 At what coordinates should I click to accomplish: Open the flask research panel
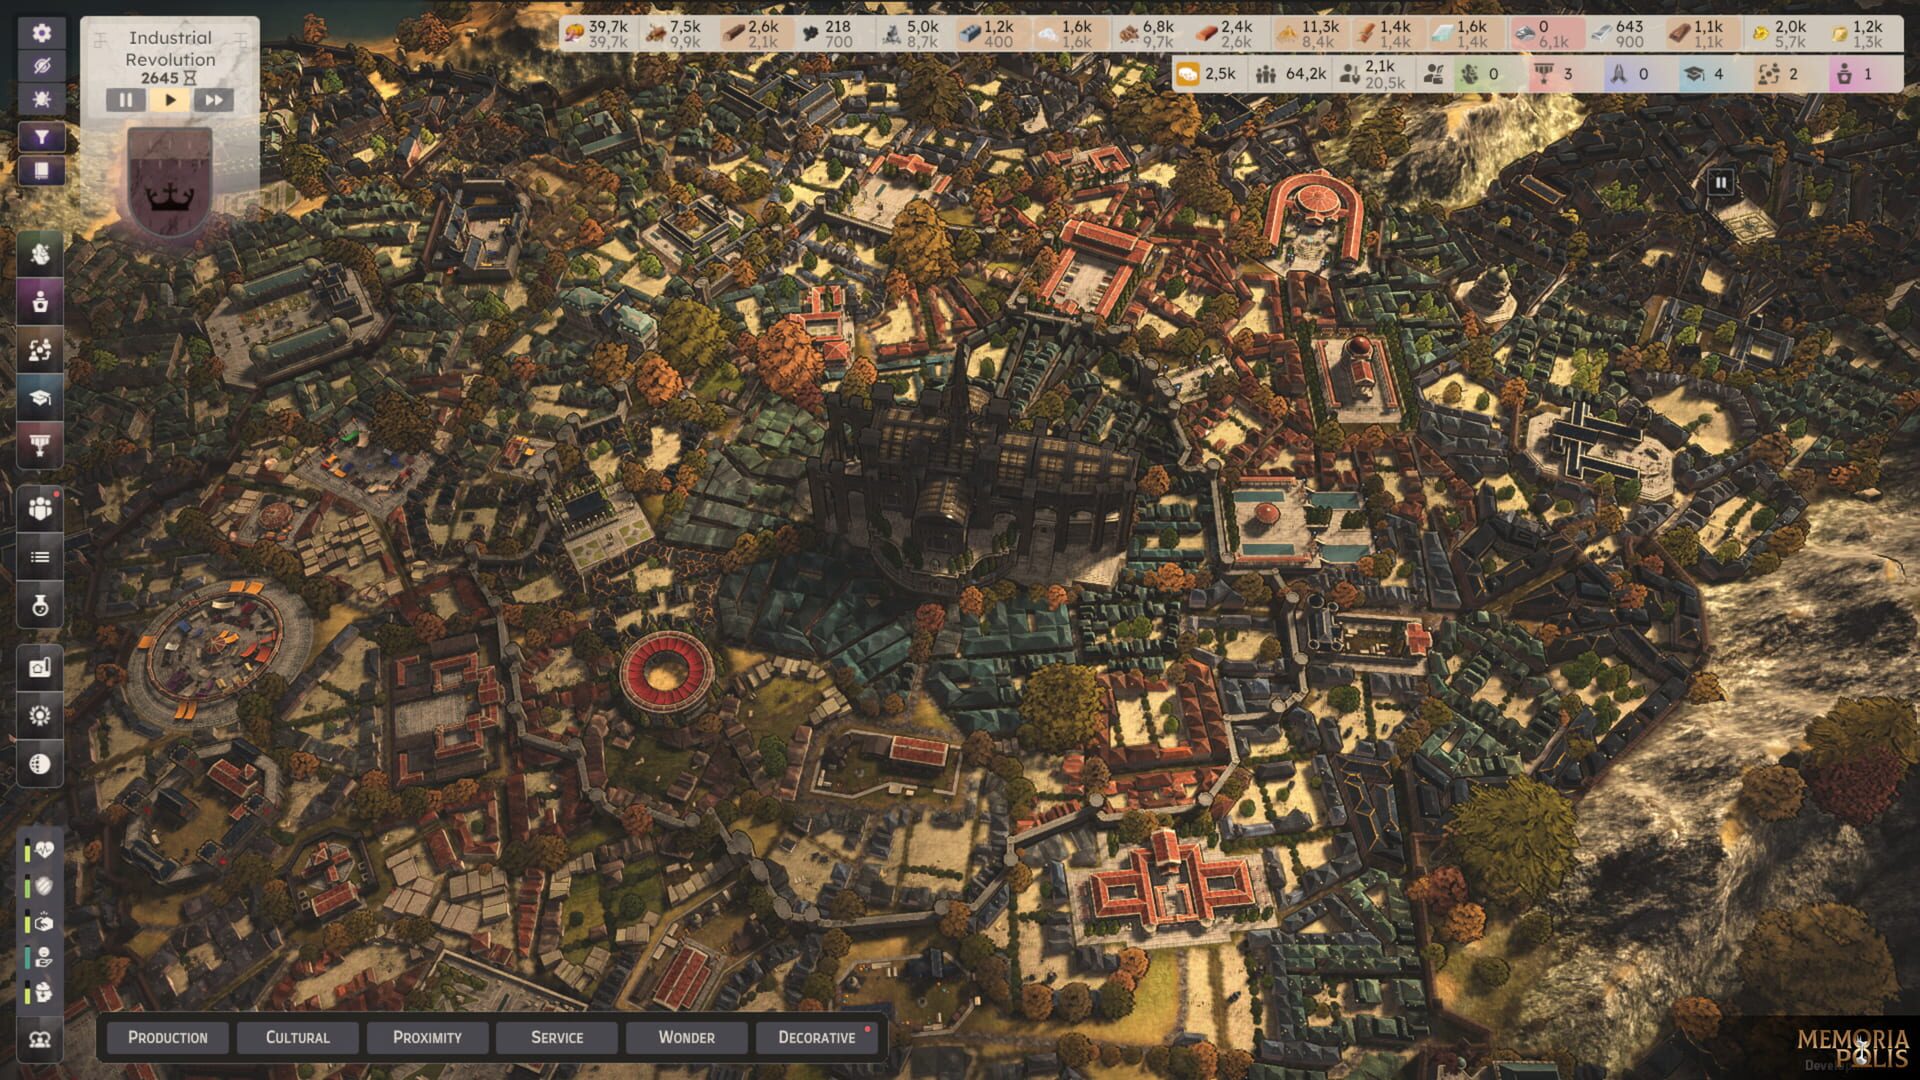[x=40, y=605]
